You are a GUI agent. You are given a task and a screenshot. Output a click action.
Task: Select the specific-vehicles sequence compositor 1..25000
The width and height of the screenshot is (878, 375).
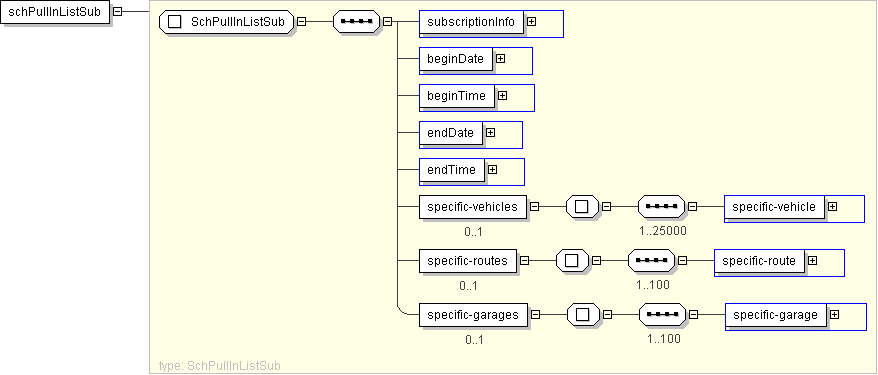pos(661,207)
